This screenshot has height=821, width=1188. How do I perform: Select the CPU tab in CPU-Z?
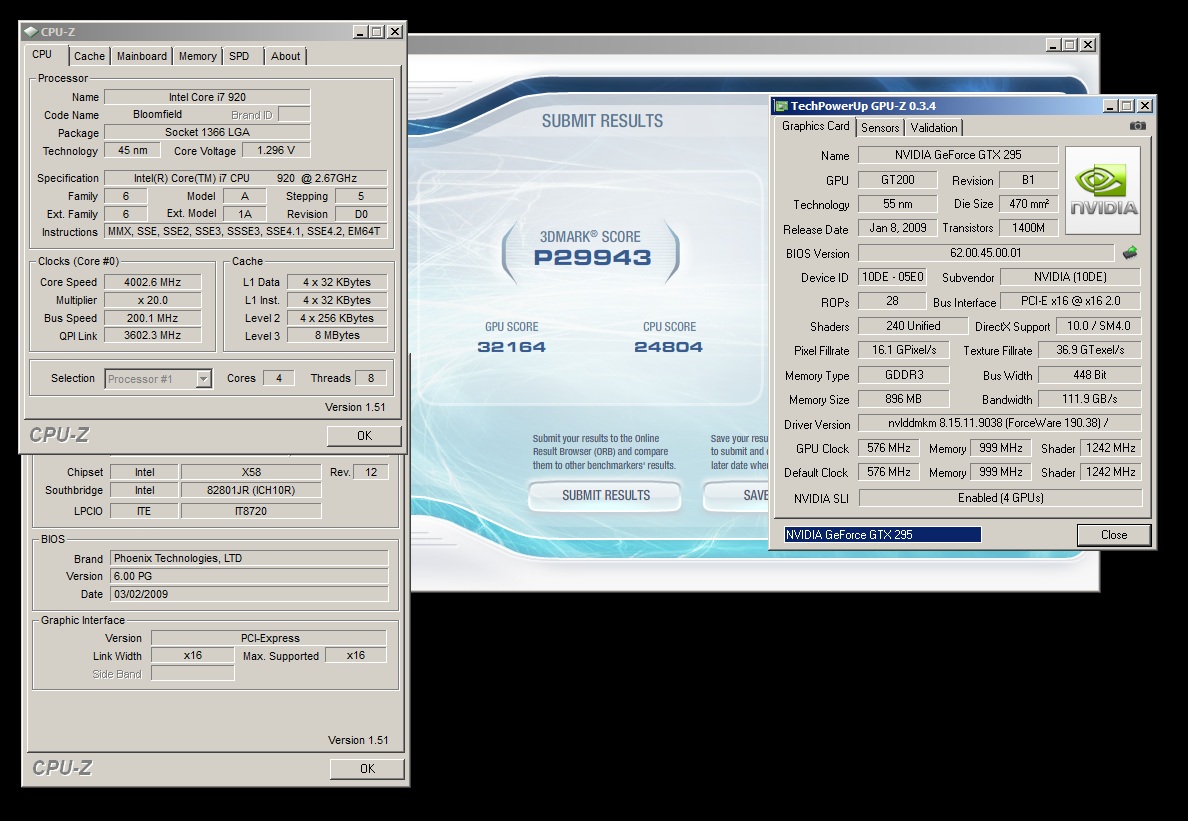pos(42,55)
